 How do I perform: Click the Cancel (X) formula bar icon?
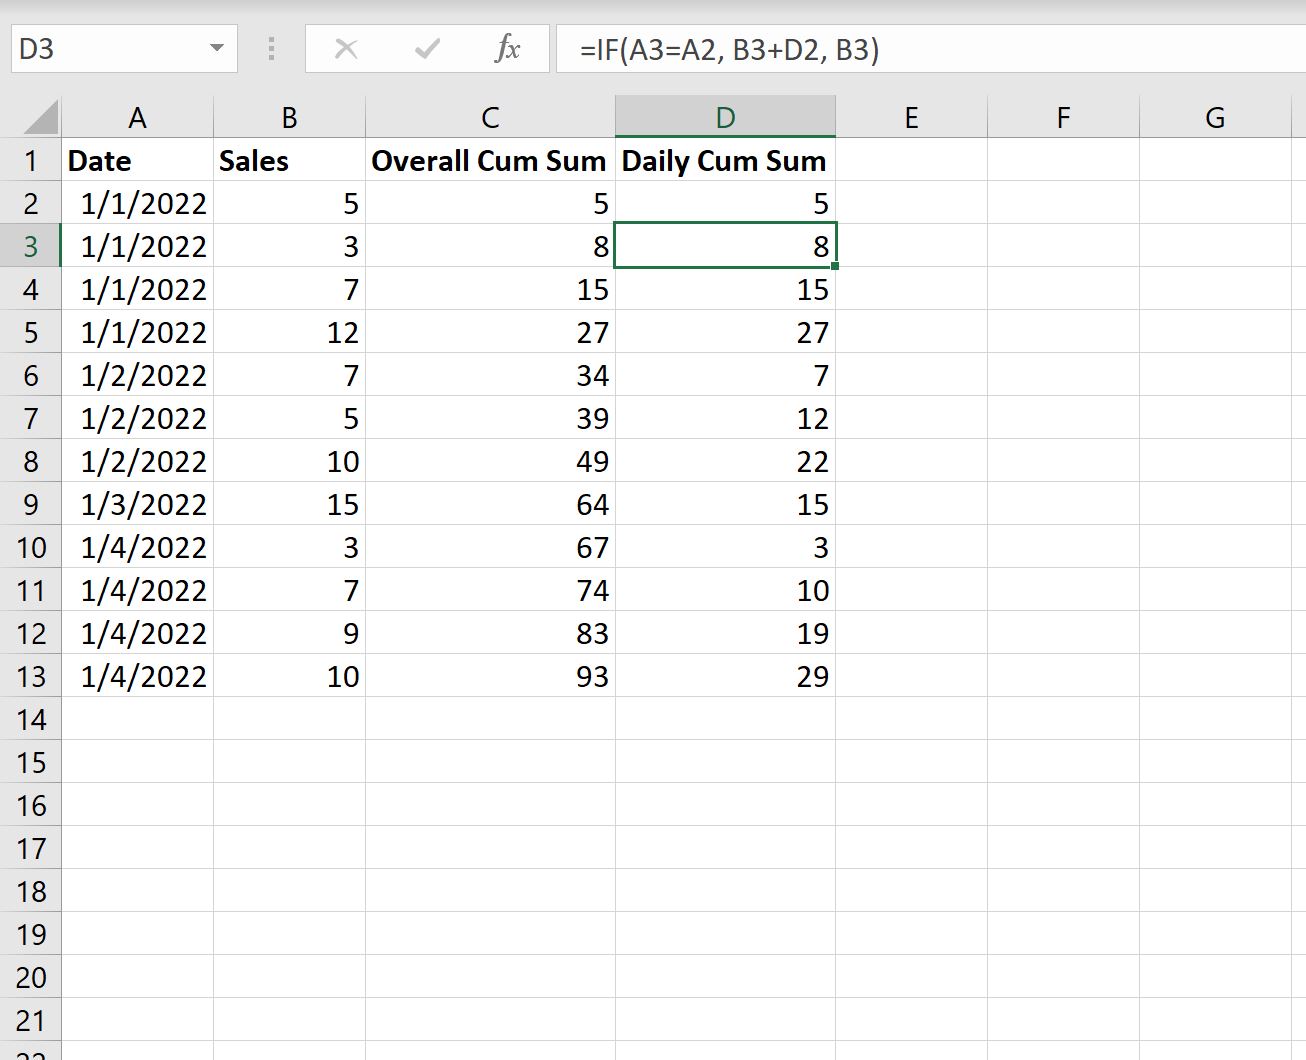click(346, 49)
